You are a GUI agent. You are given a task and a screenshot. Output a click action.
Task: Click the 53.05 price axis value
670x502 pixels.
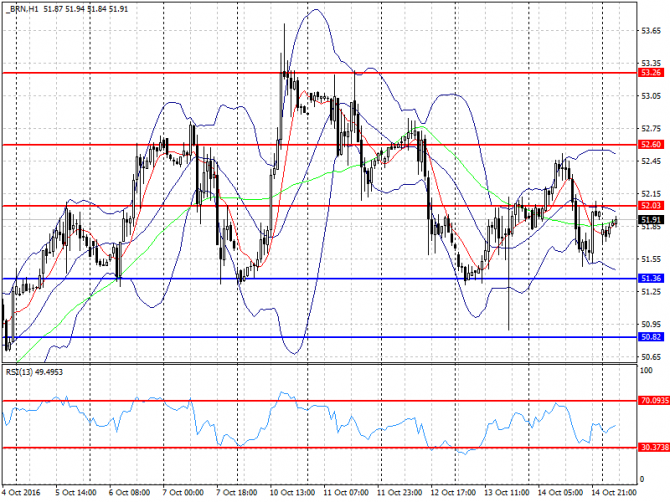(x=651, y=96)
